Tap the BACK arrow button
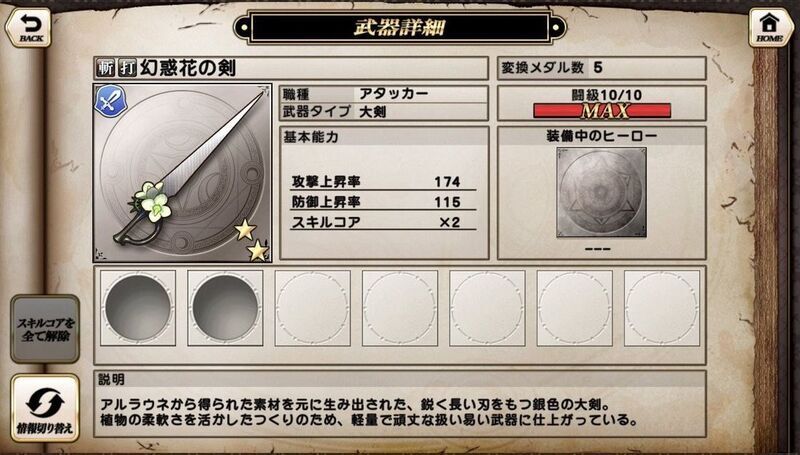 tap(29, 28)
